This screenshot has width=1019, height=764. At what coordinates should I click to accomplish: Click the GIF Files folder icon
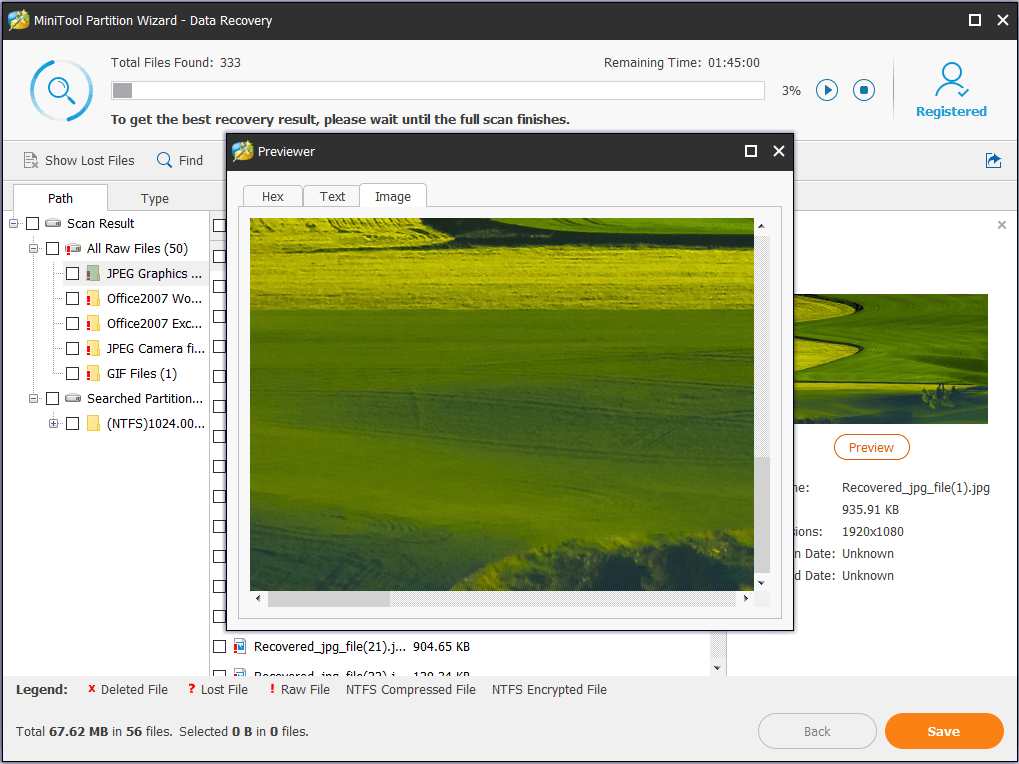coord(93,373)
